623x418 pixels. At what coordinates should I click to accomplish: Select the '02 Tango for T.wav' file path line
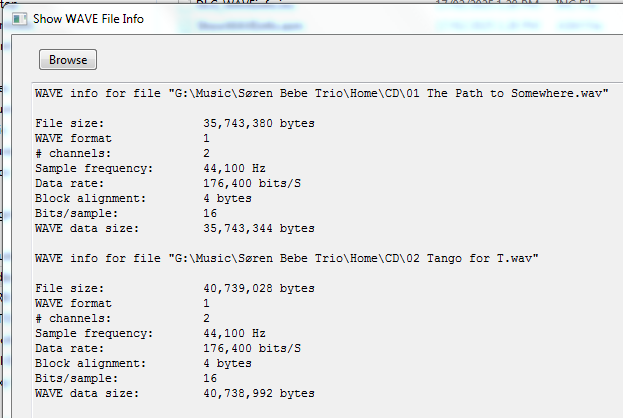click(x=286, y=258)
